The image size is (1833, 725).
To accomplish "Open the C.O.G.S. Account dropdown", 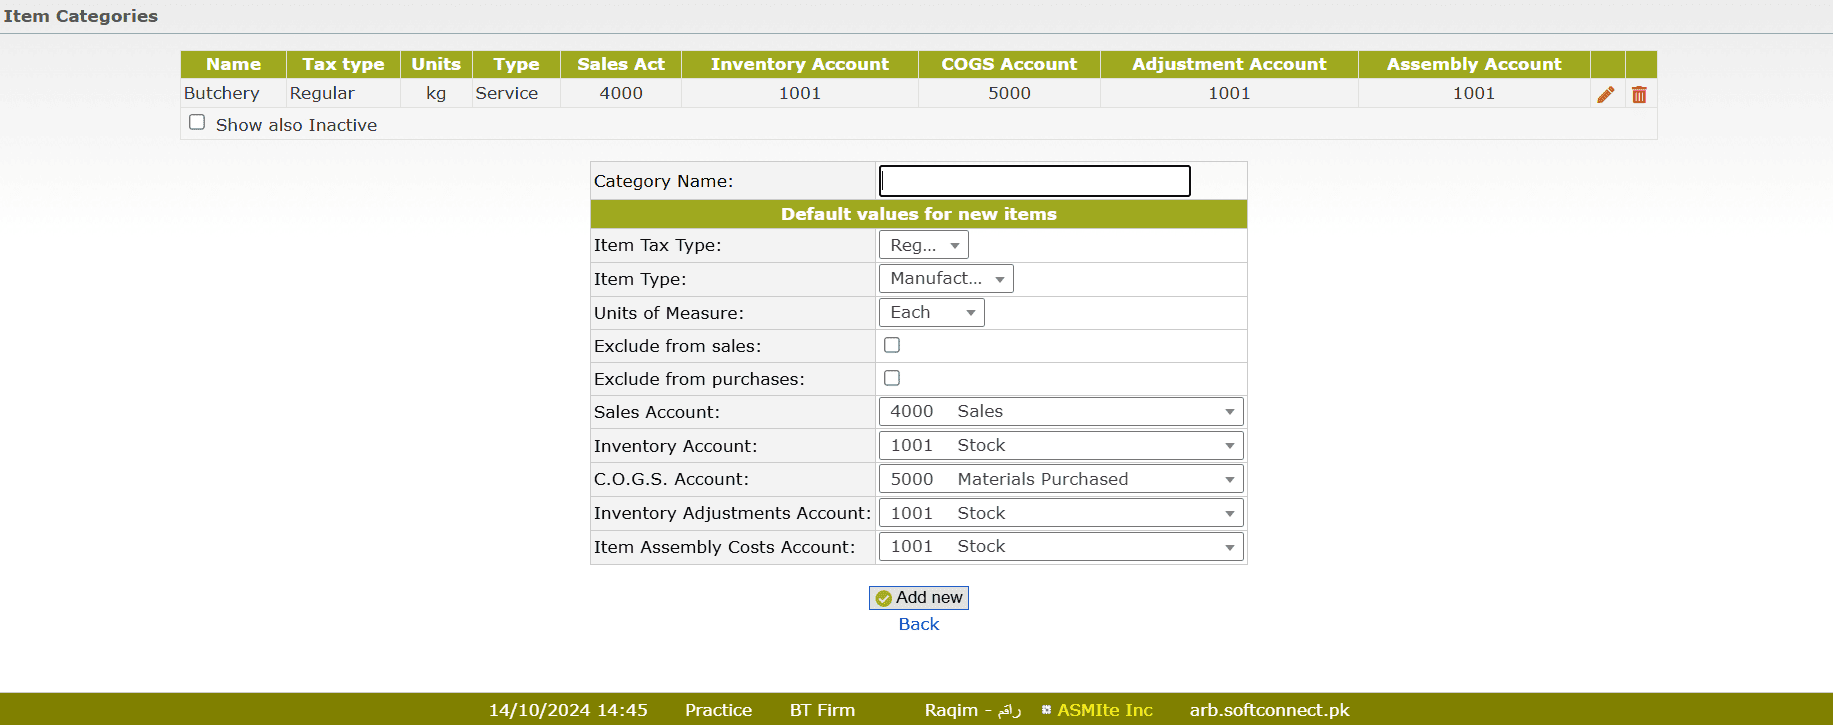I will click(x=1060, y=480).
